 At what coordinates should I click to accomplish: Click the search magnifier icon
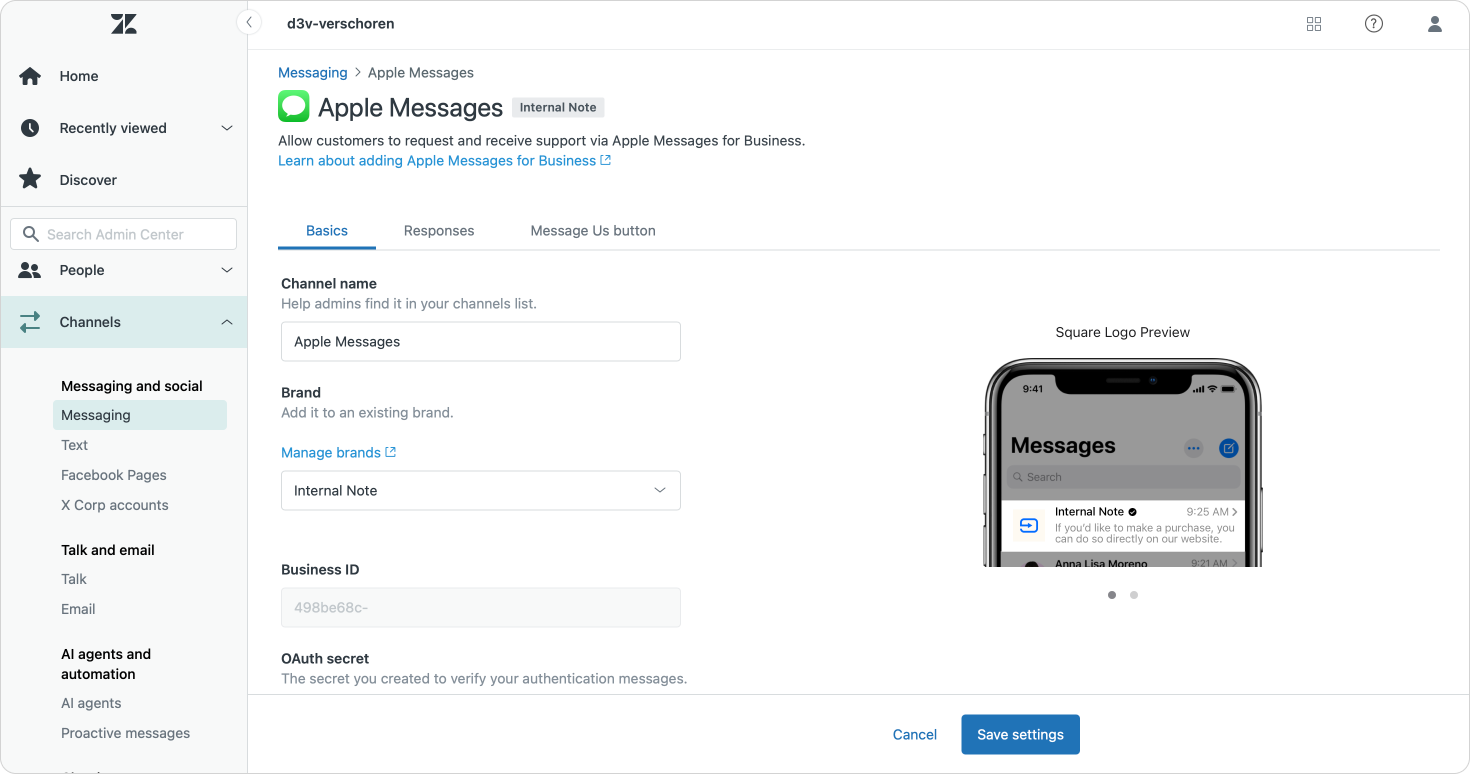30,234
